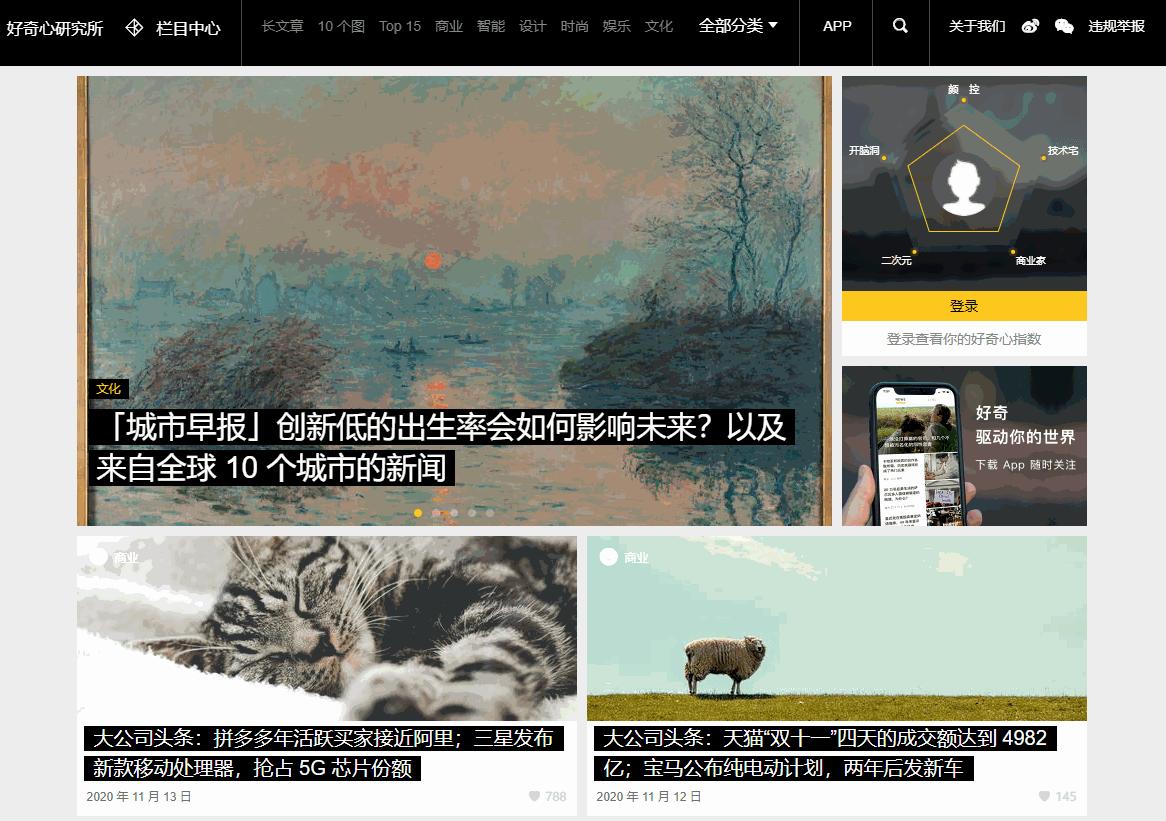Click the heart icon showing 145 likes
The width and height of the screenshot is (1166, 821).
click(x=1045, y=796)
